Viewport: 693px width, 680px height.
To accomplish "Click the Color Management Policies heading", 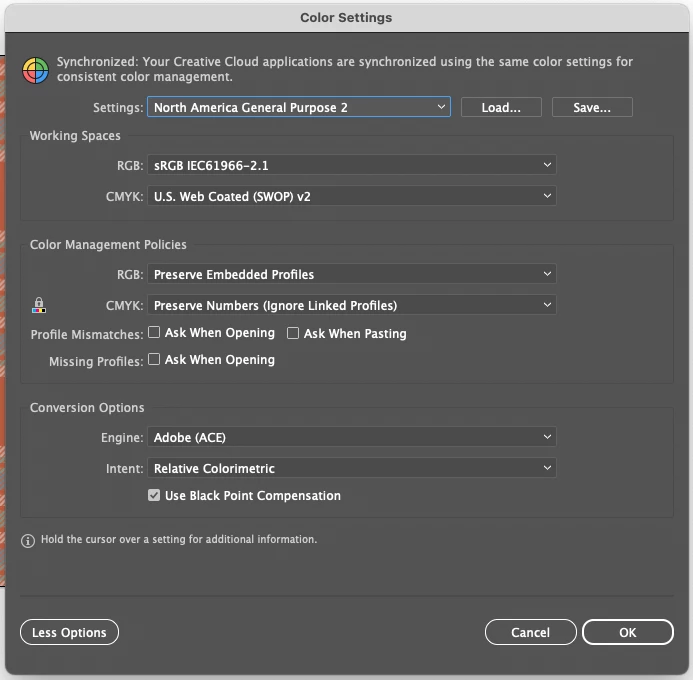I will 108,244.
